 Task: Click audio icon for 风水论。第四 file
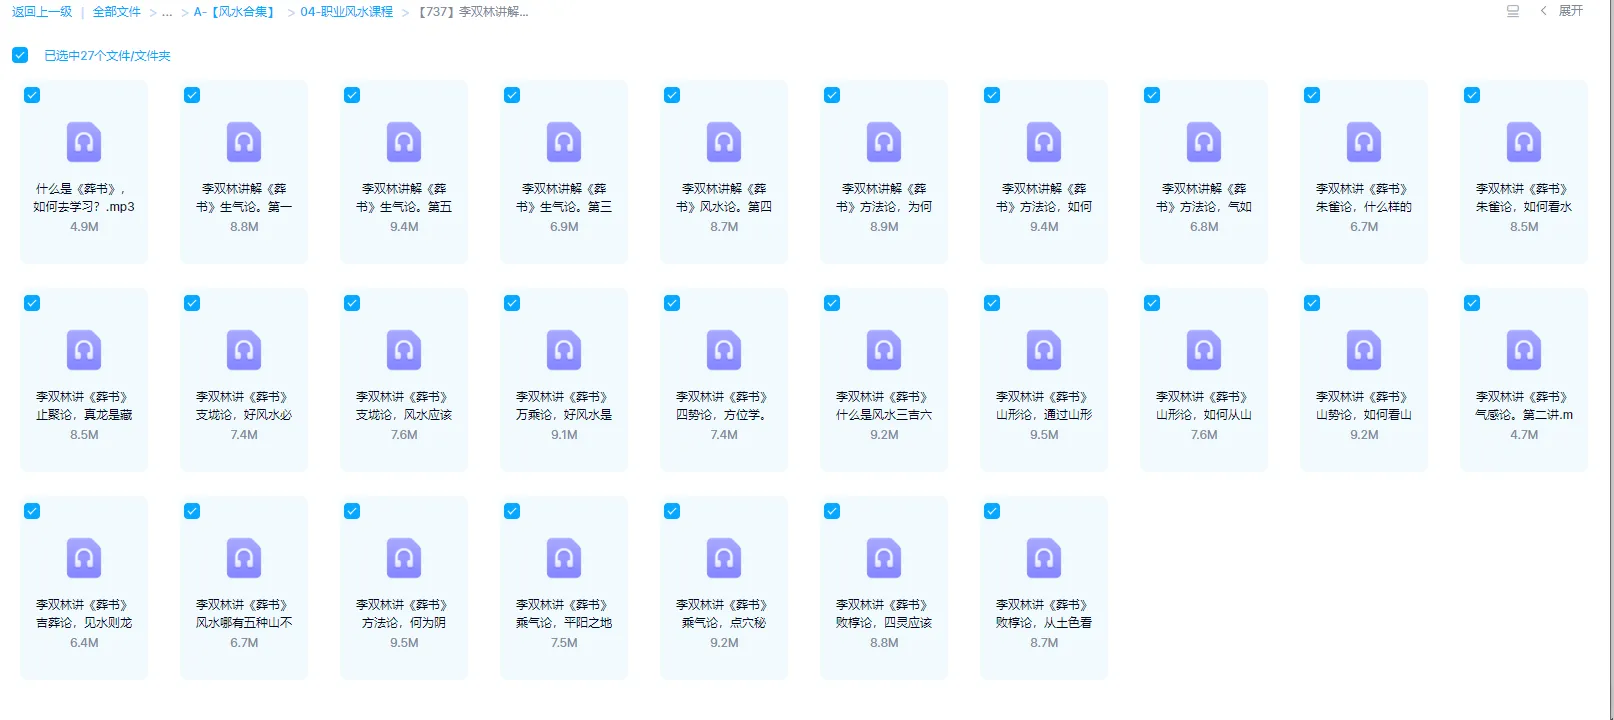tap(724, 142)
